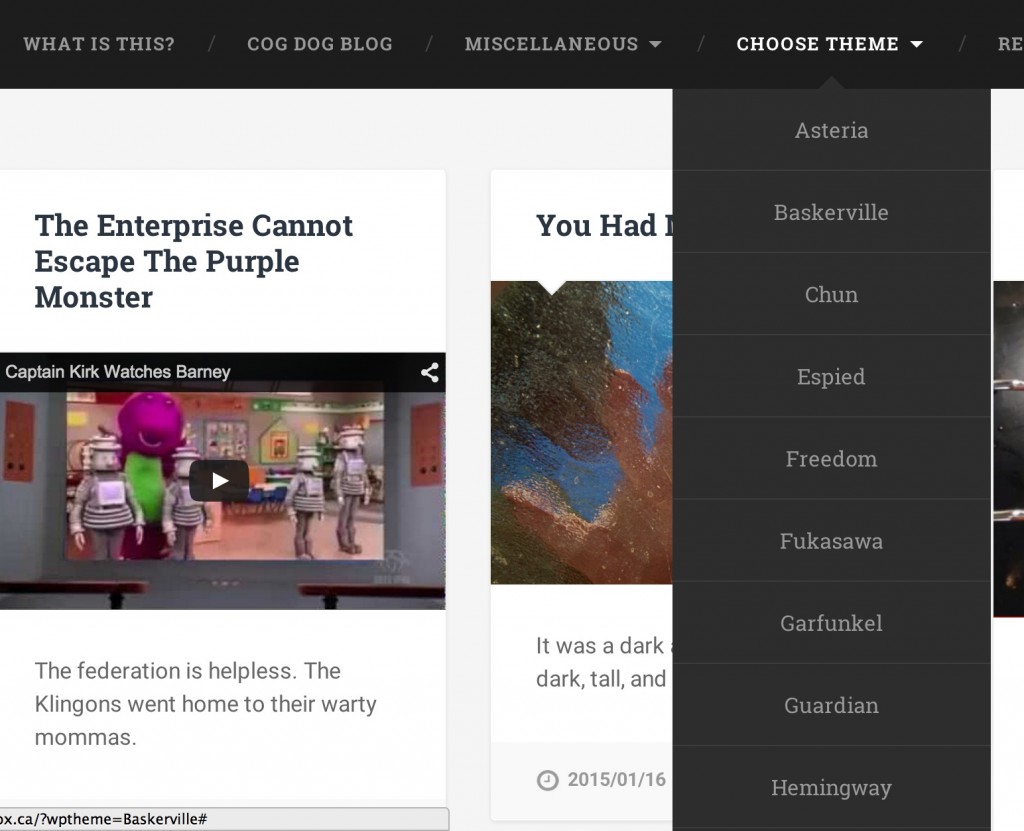
Task: Click the share icon on the video
Action: pyautogui.click(x=429, y=372)
